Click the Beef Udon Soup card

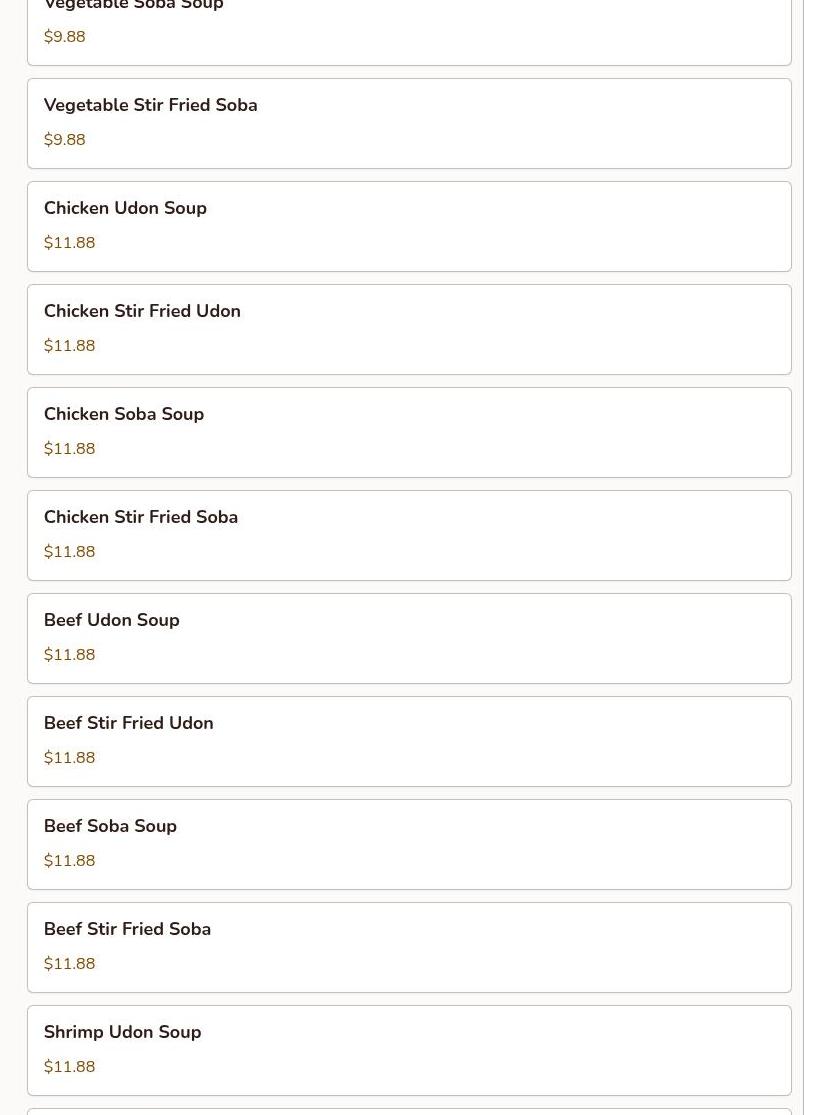click(x=408, y=638)
